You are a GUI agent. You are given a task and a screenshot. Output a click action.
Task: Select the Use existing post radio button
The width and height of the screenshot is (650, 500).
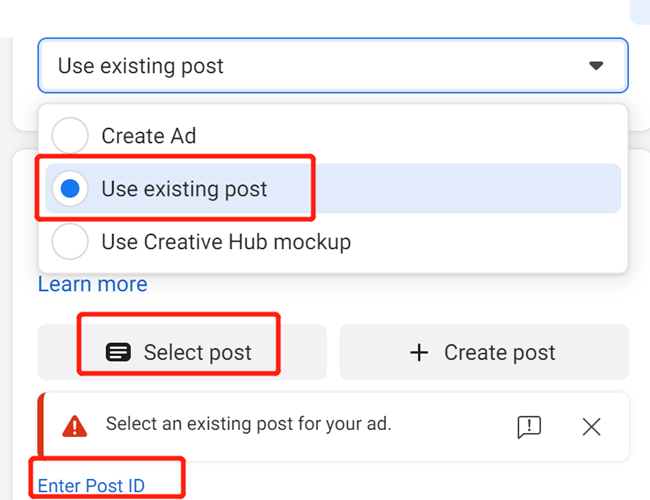pos(70,188)
